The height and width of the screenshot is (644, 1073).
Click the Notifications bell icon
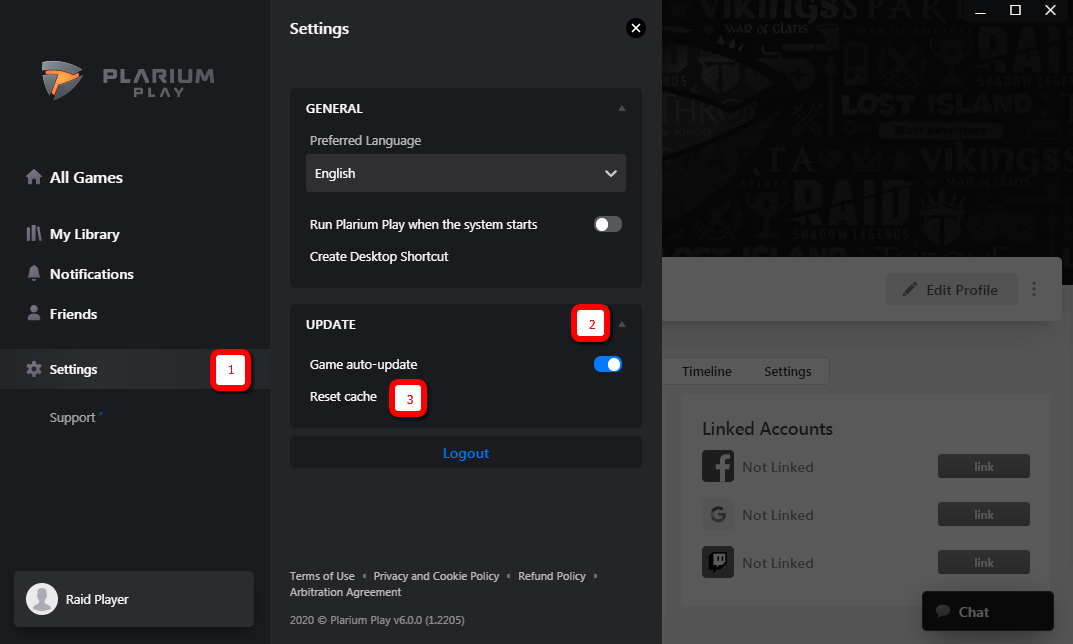[x=34, y=273]
